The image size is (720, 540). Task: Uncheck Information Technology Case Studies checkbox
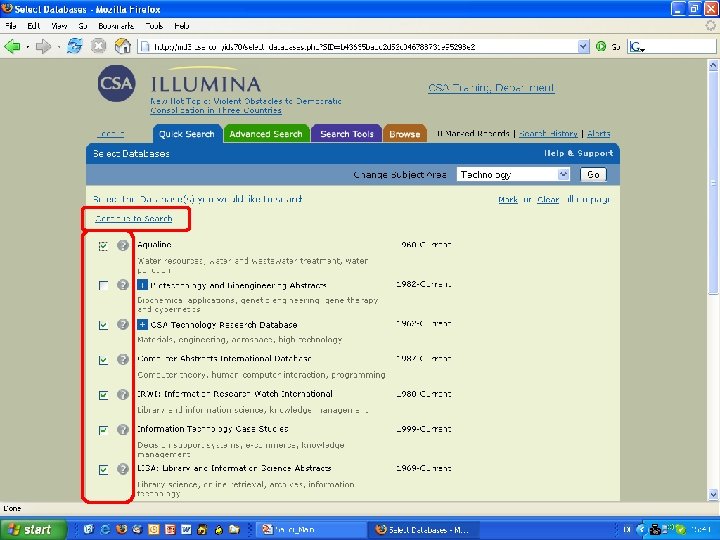[x=103, y=430]
